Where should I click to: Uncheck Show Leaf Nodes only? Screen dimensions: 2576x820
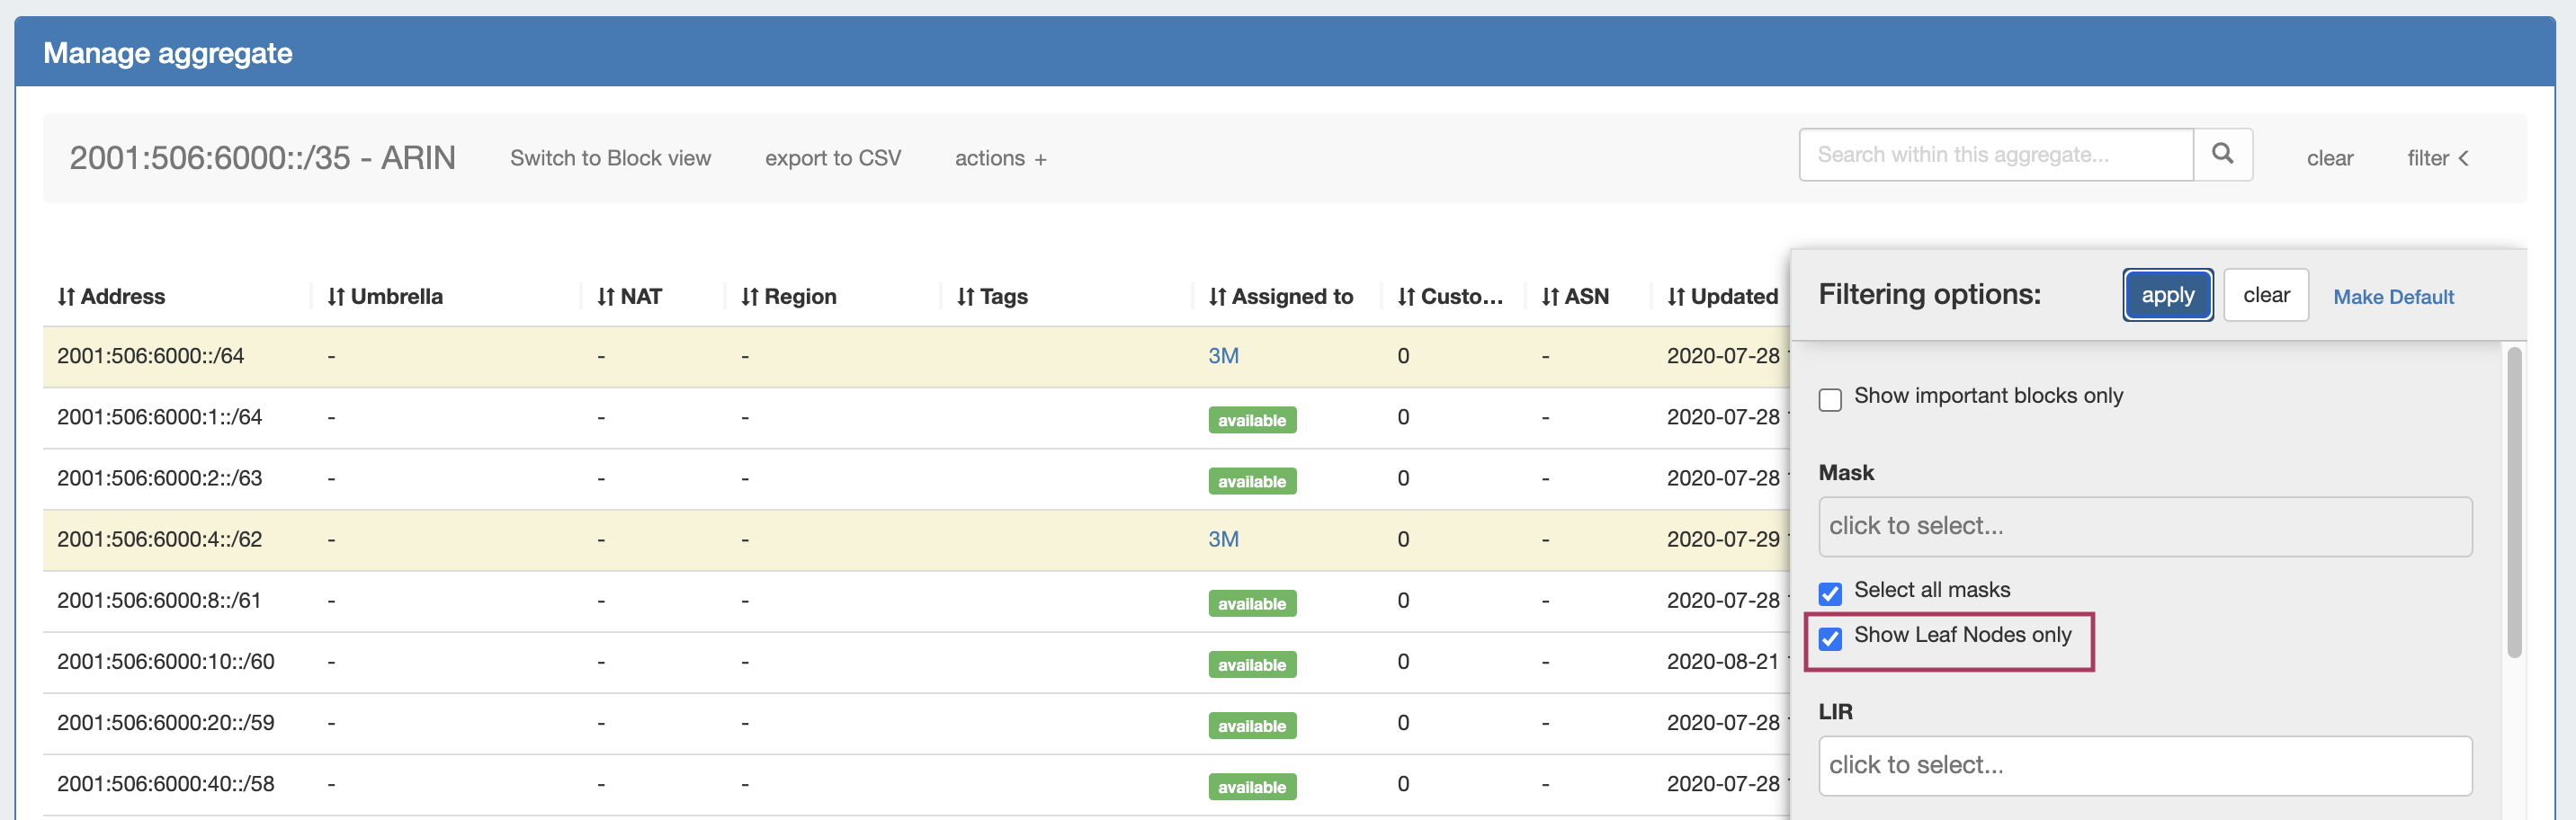click(x=1830, y=638)
